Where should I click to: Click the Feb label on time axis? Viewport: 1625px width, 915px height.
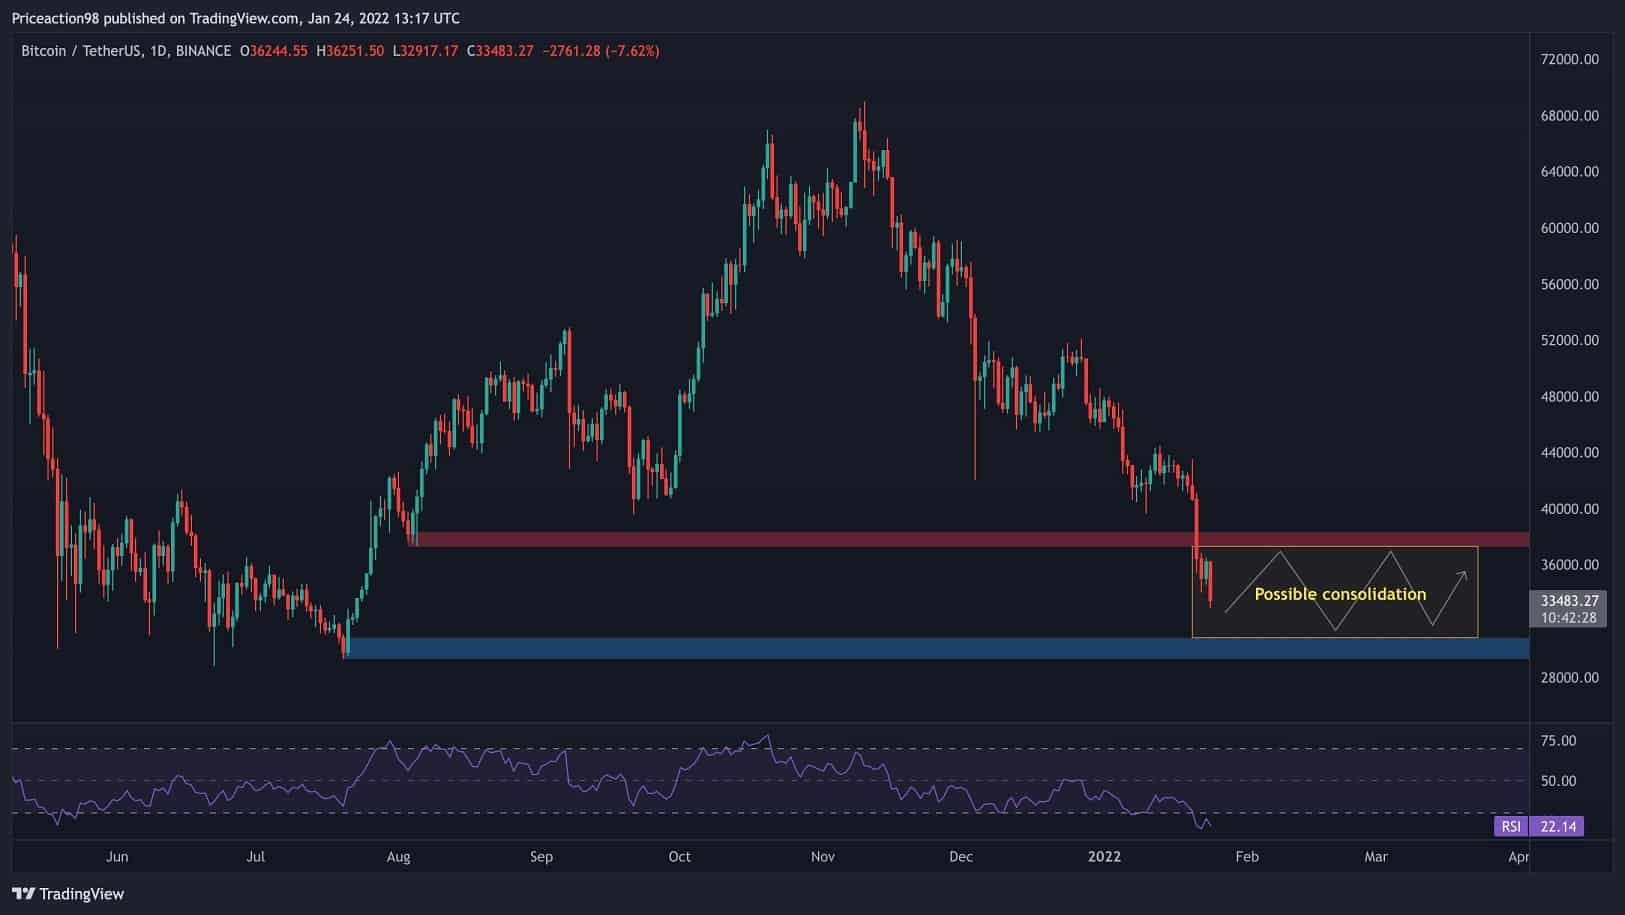click(1246, 856)
